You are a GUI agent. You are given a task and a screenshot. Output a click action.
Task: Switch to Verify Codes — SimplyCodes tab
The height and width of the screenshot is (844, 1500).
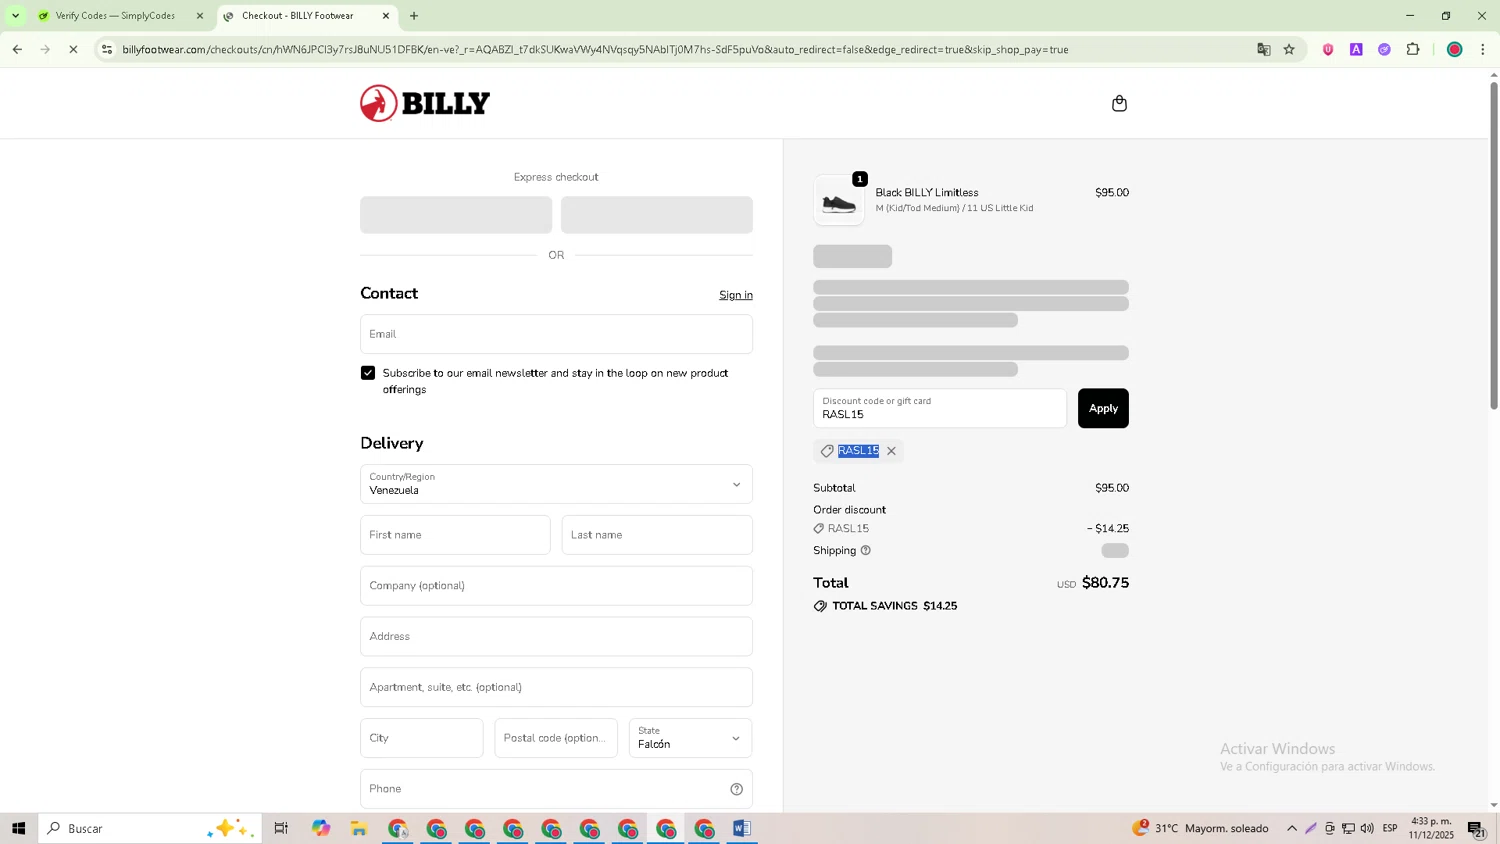[x=115, y=16]
